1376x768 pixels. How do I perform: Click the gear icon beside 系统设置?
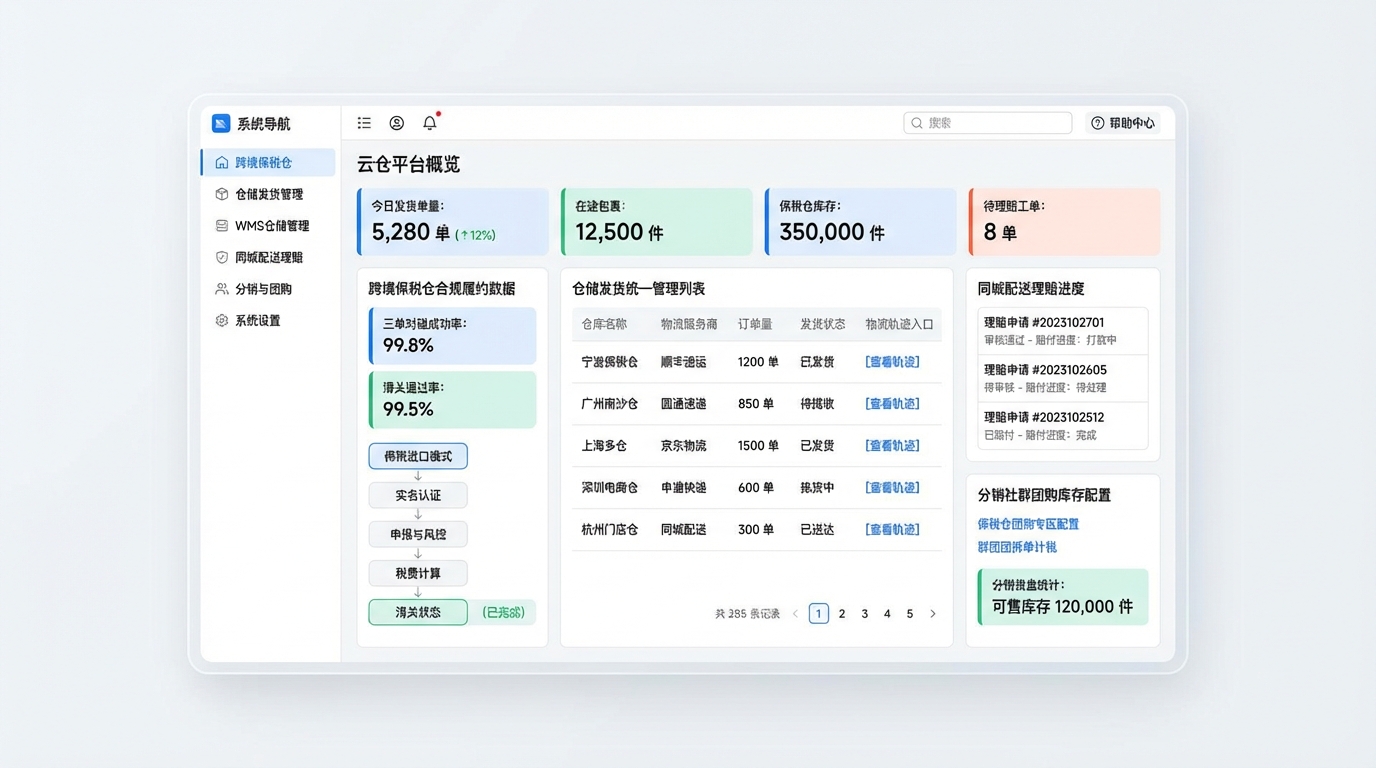pyautogui.click(x=222, y=321)
